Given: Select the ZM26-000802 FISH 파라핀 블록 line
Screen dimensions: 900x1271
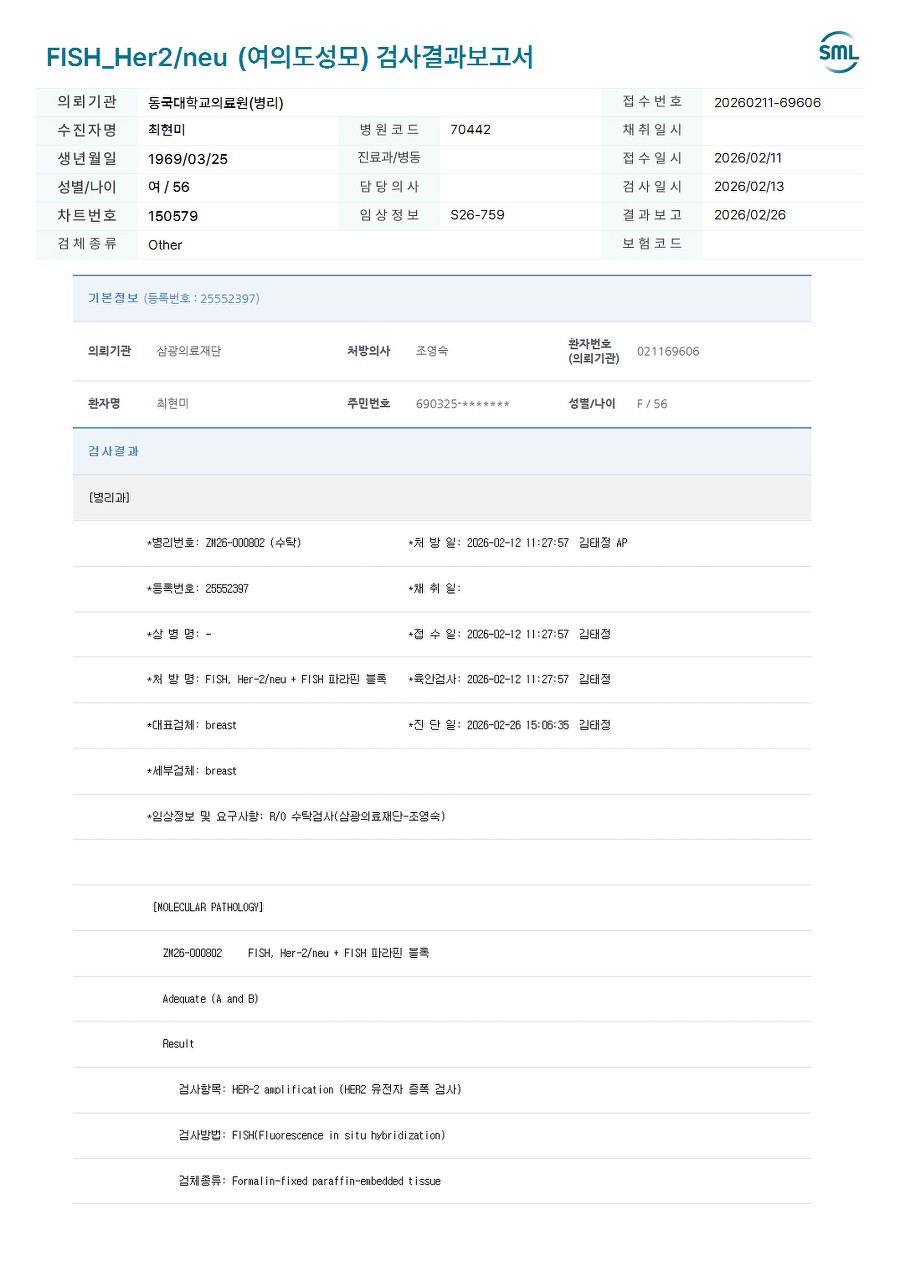Looking at the screenshot, I should pos(296,953).
